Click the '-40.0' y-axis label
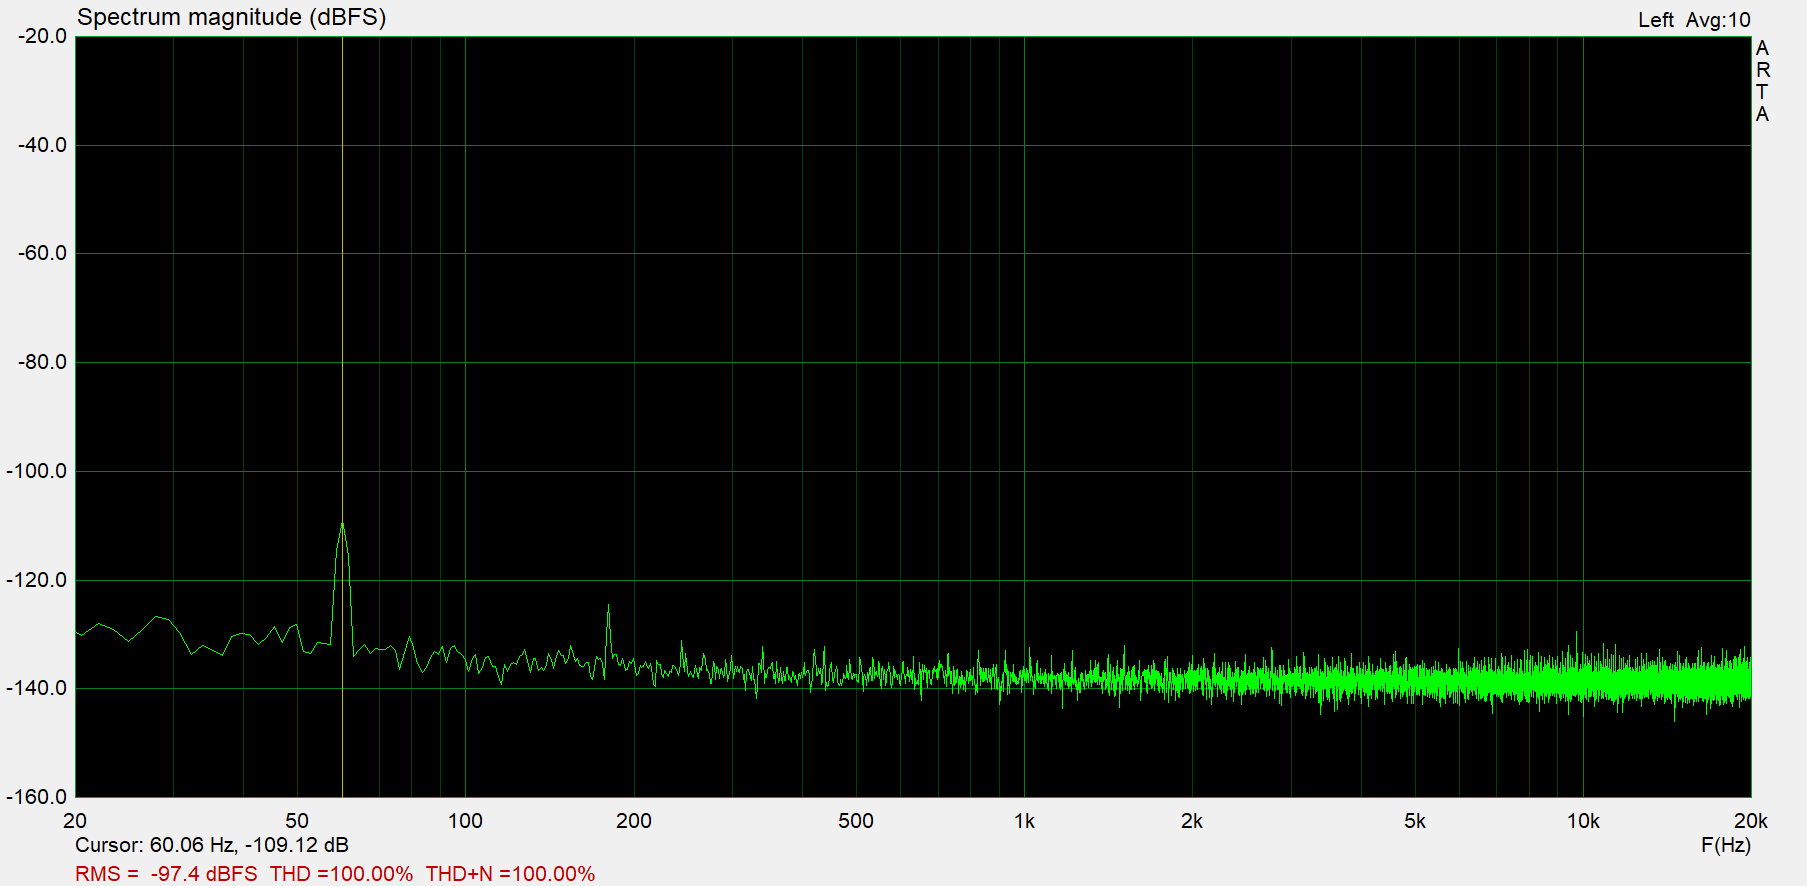Image resolution: width=1807 pixels, height=886 pixels. pos(43,145)
